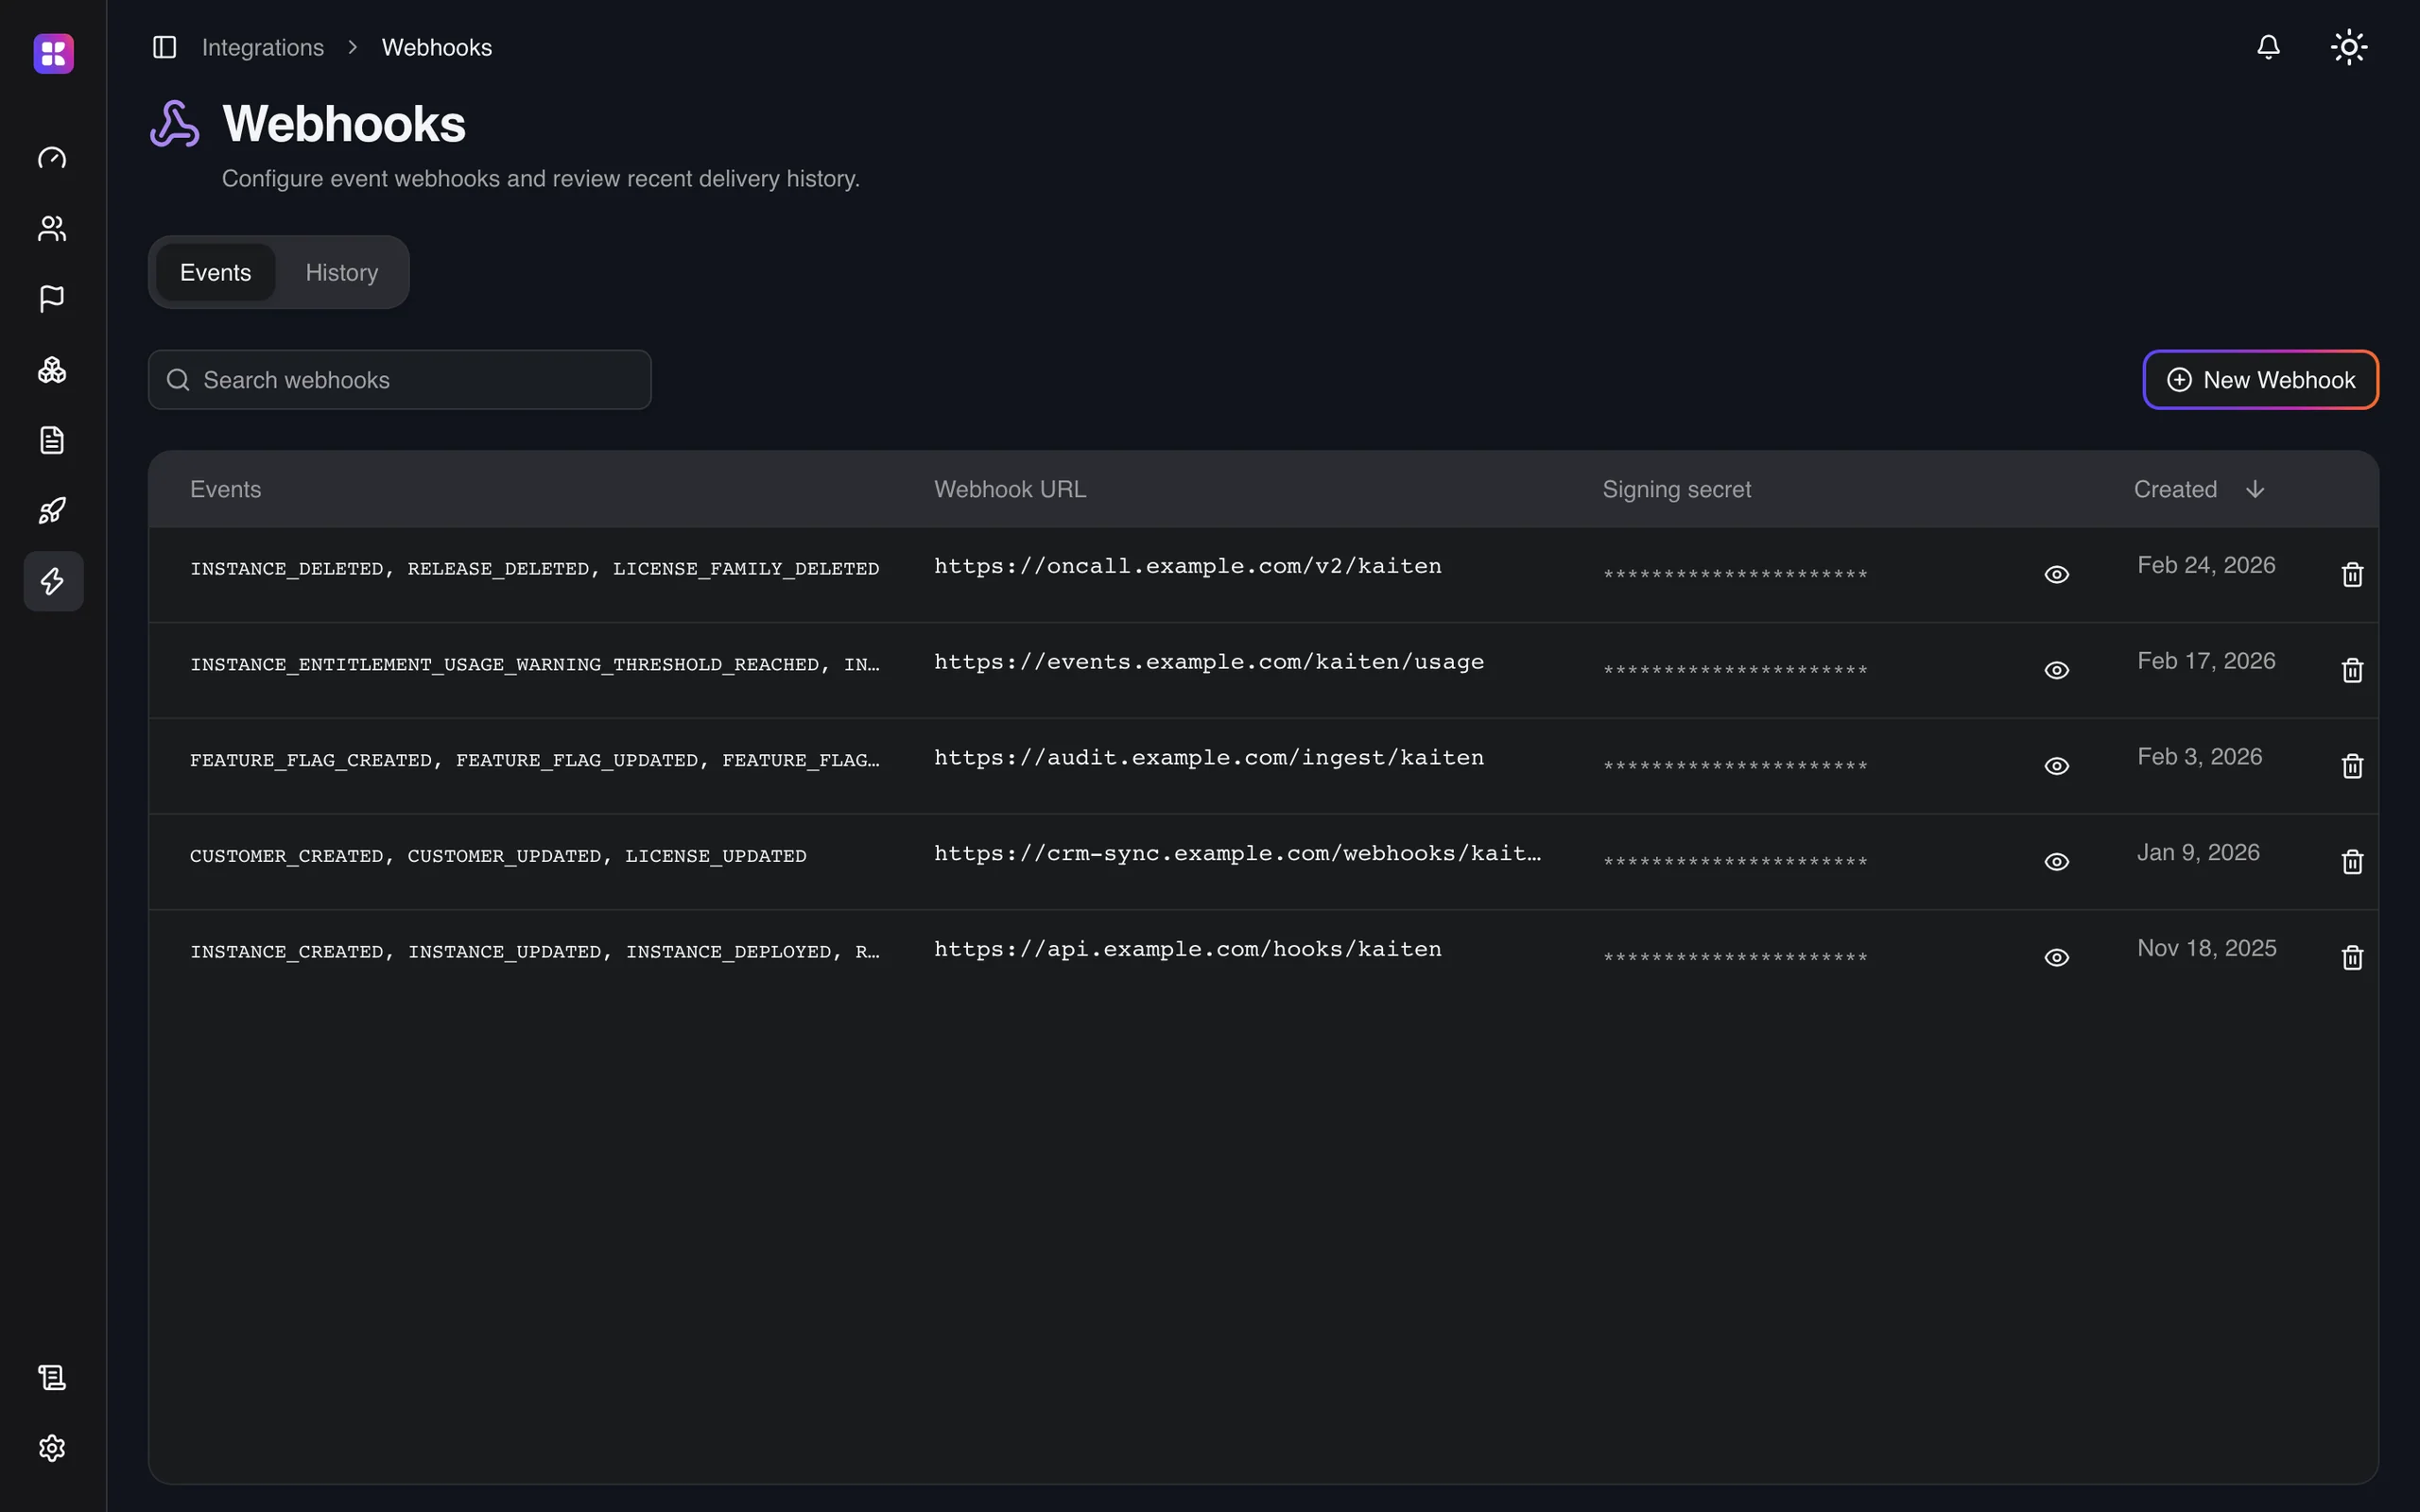Reveal signing secret for the audit ingest webhook

(2056, 766)
